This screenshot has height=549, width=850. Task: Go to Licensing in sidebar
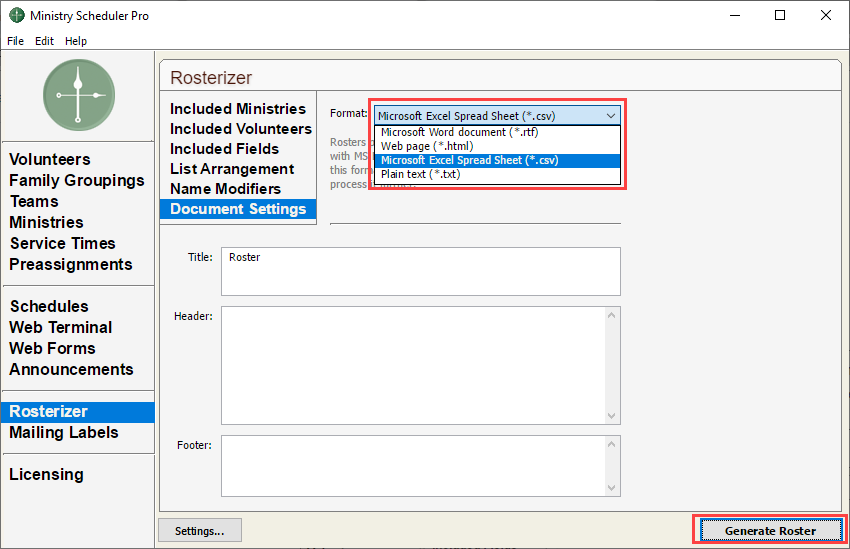(47, 475)
